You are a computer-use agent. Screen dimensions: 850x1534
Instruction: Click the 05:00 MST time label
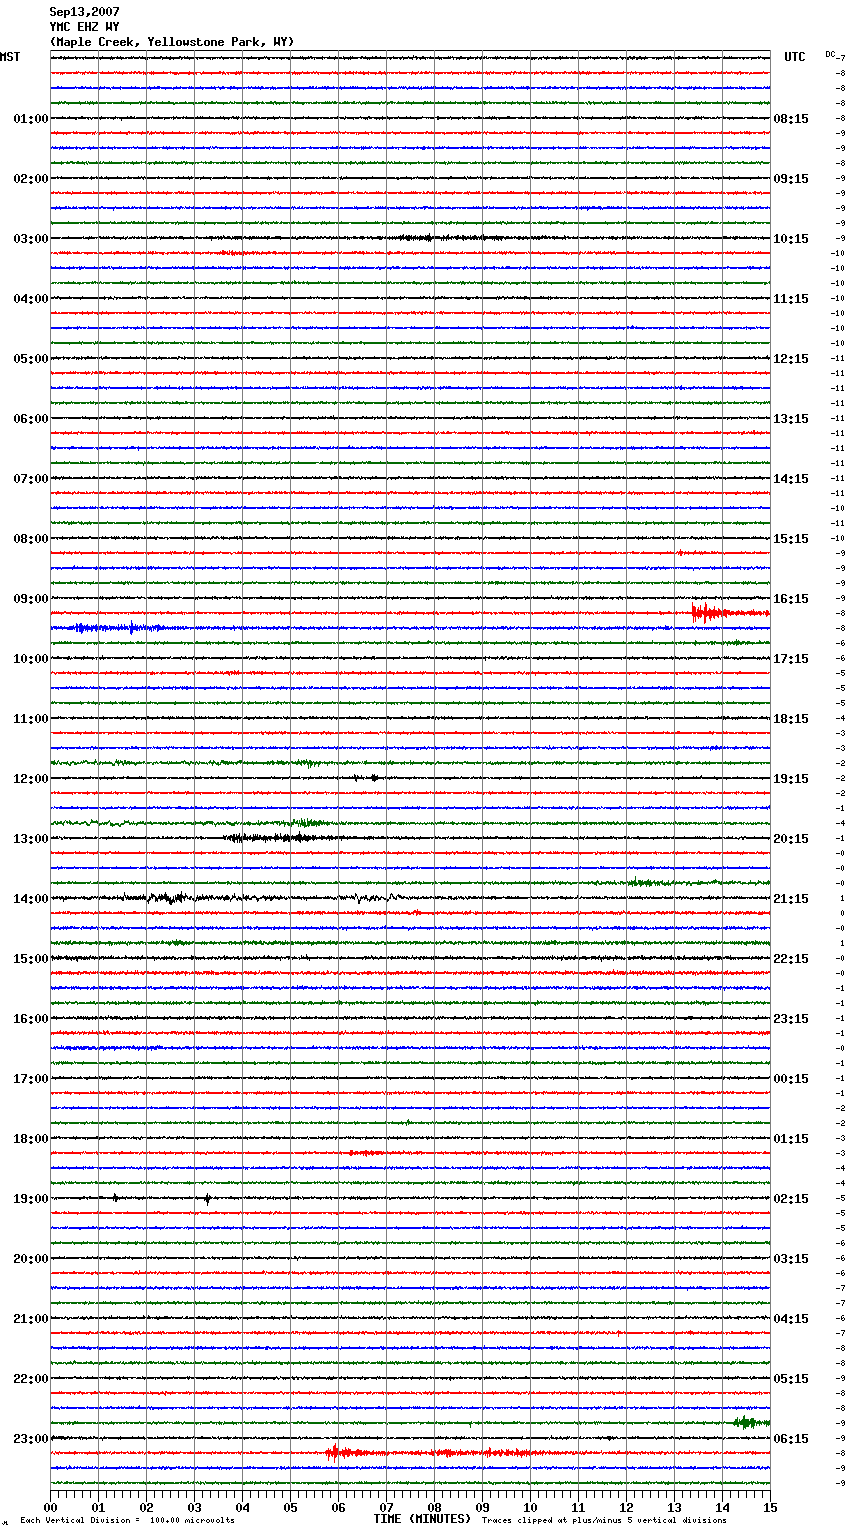(x=31, y=359)
